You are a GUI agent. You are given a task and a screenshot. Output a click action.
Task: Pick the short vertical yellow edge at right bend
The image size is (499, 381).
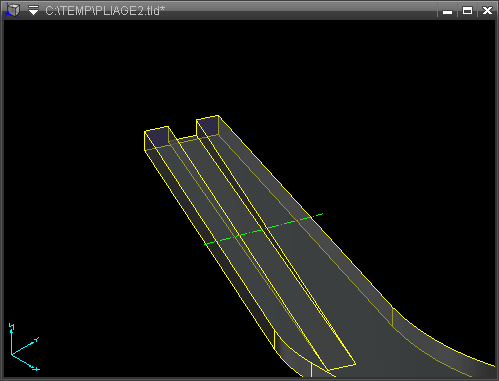tap(393, 317)
